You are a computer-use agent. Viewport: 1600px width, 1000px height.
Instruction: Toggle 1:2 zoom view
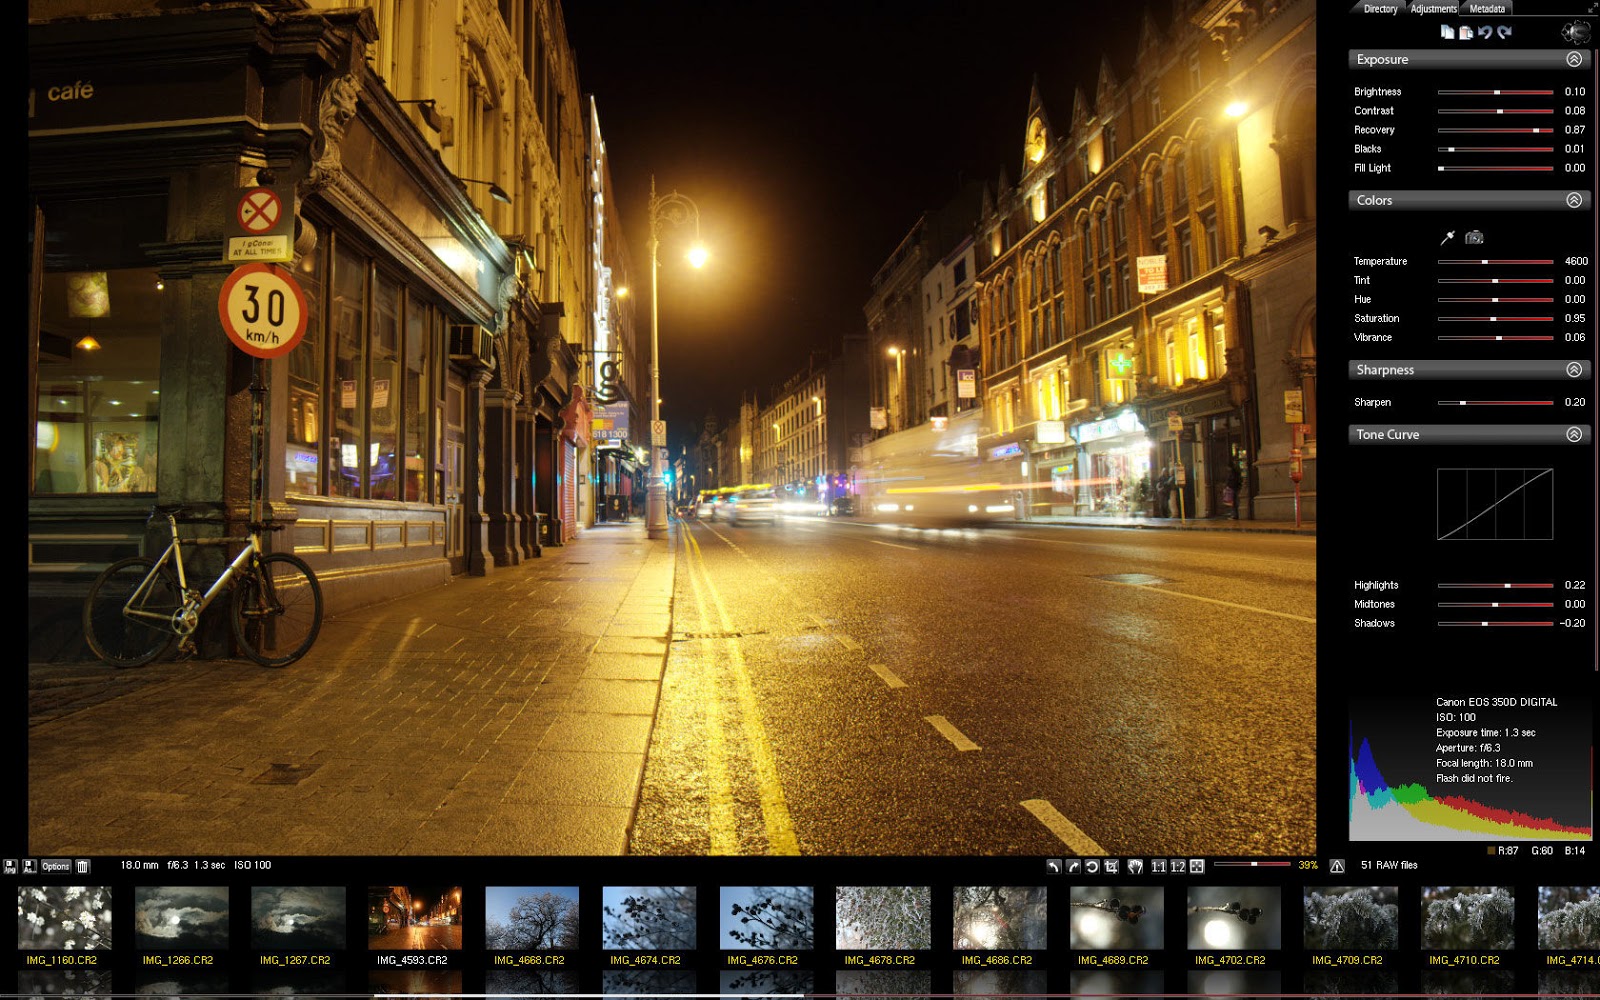pyautogui.click(x=1178, y=866)
